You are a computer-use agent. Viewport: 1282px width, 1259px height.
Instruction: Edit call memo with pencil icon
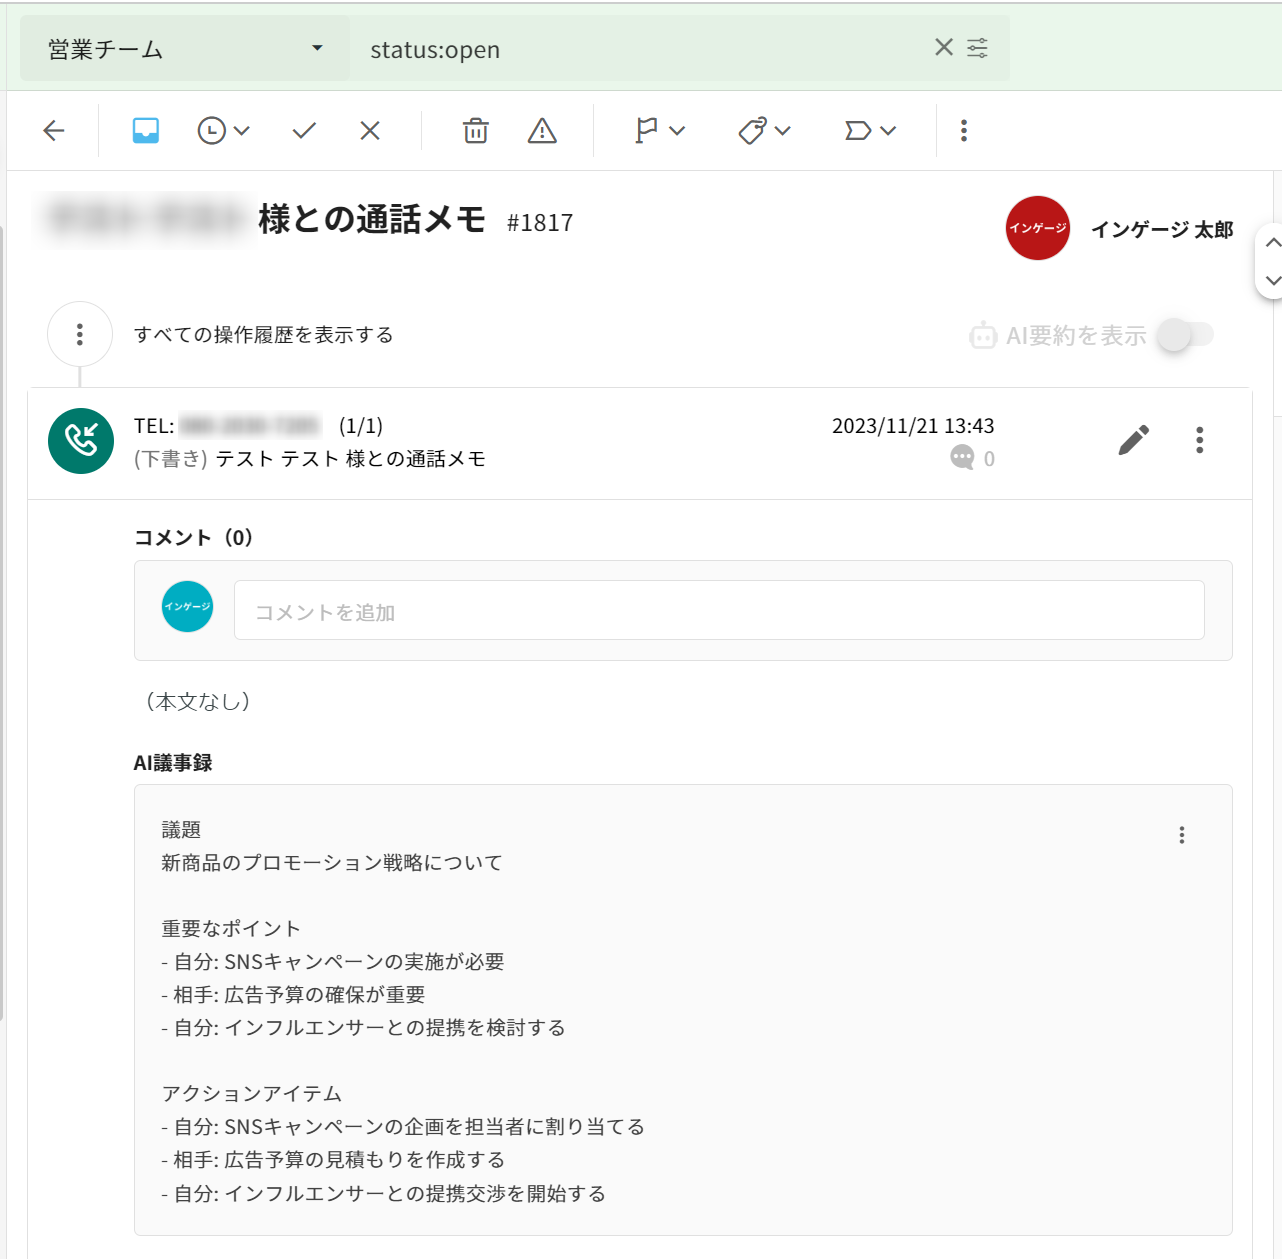1133,440
